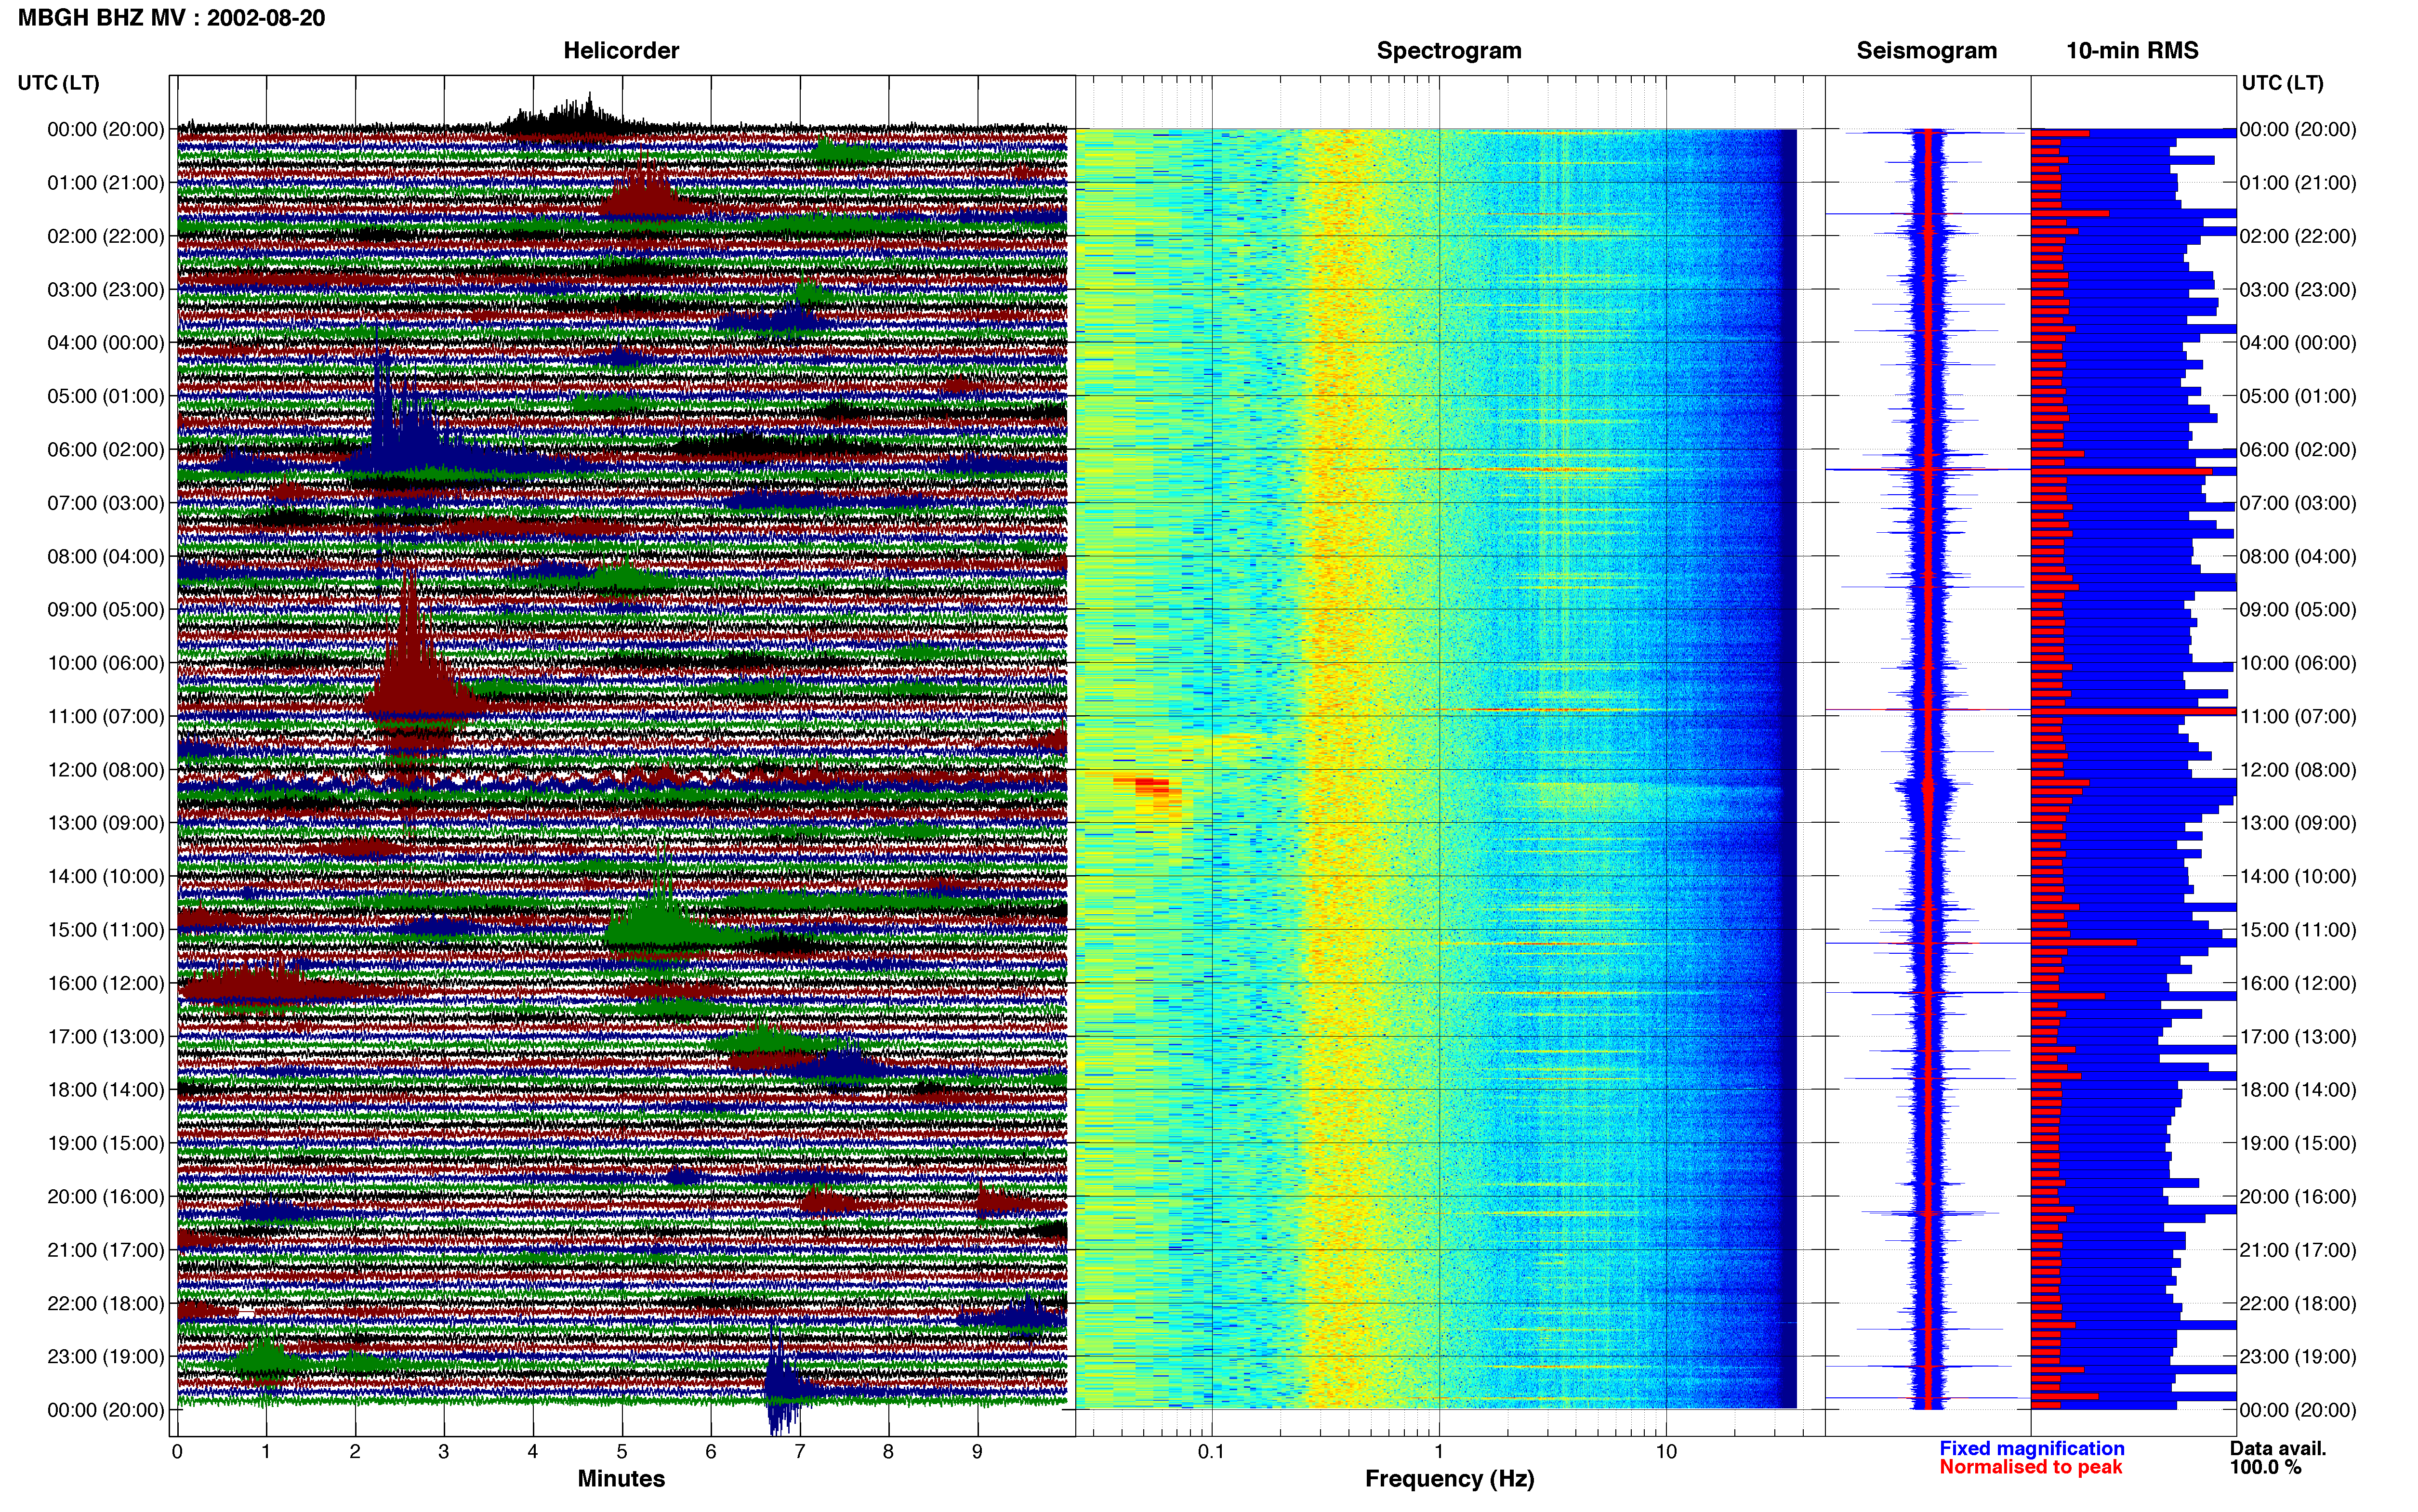The width and height of the screenshot is (2418, 1512).
Task: Click the 18:00 (14:00) label on the right axis
Action: click(2298, 1090)
